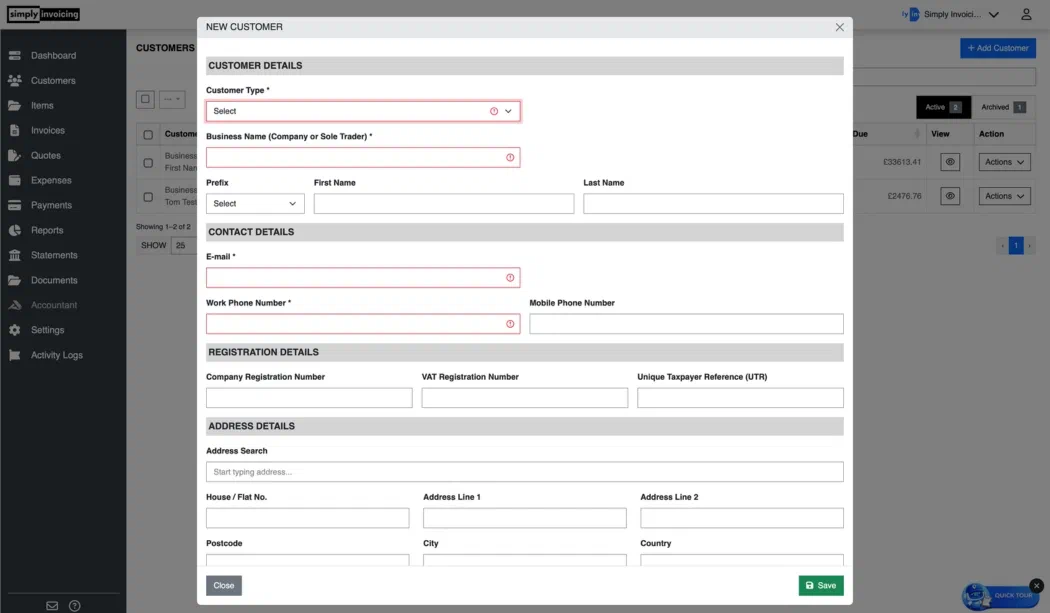1050x613 pixels.
Task: Open the Invoices section
Action: point(48,130)
